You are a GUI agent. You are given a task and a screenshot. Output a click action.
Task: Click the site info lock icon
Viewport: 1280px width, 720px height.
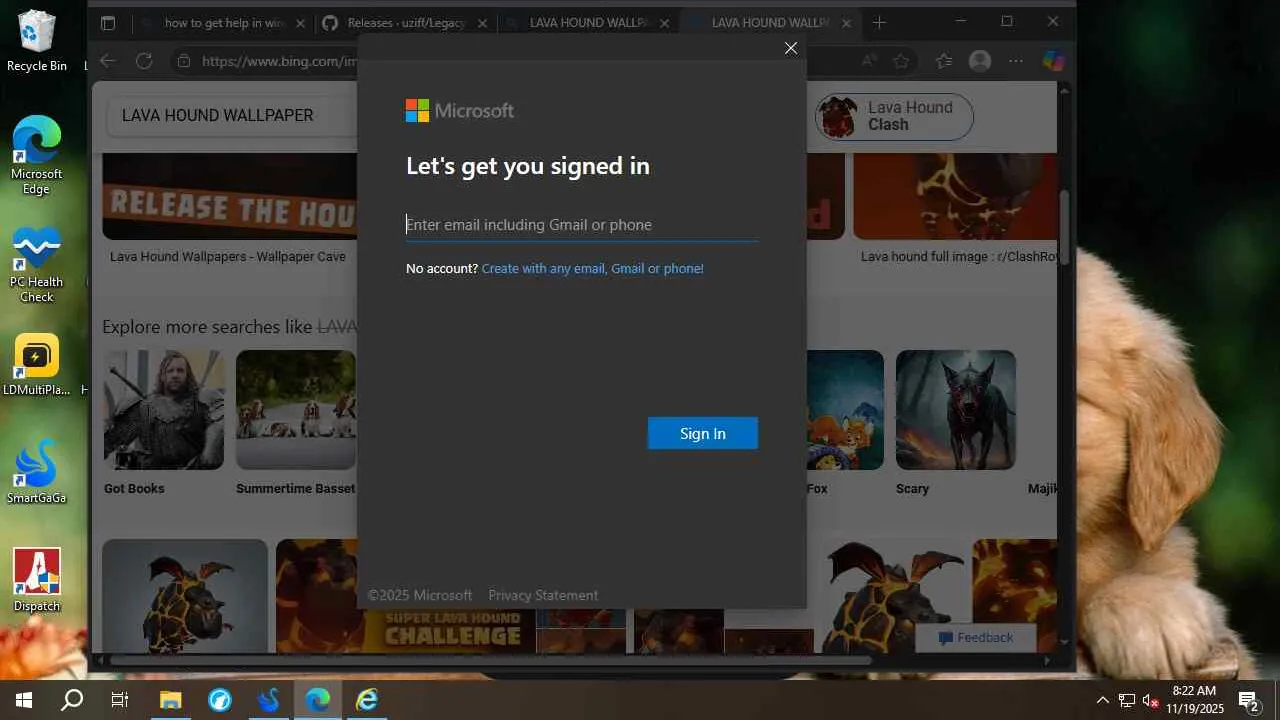tap(183, 61)
